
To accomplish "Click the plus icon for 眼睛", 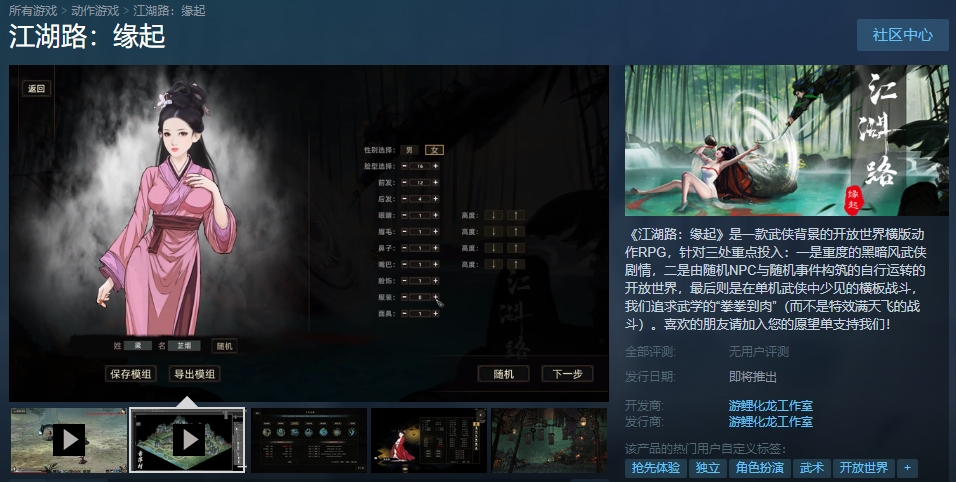I will point(435,215).
